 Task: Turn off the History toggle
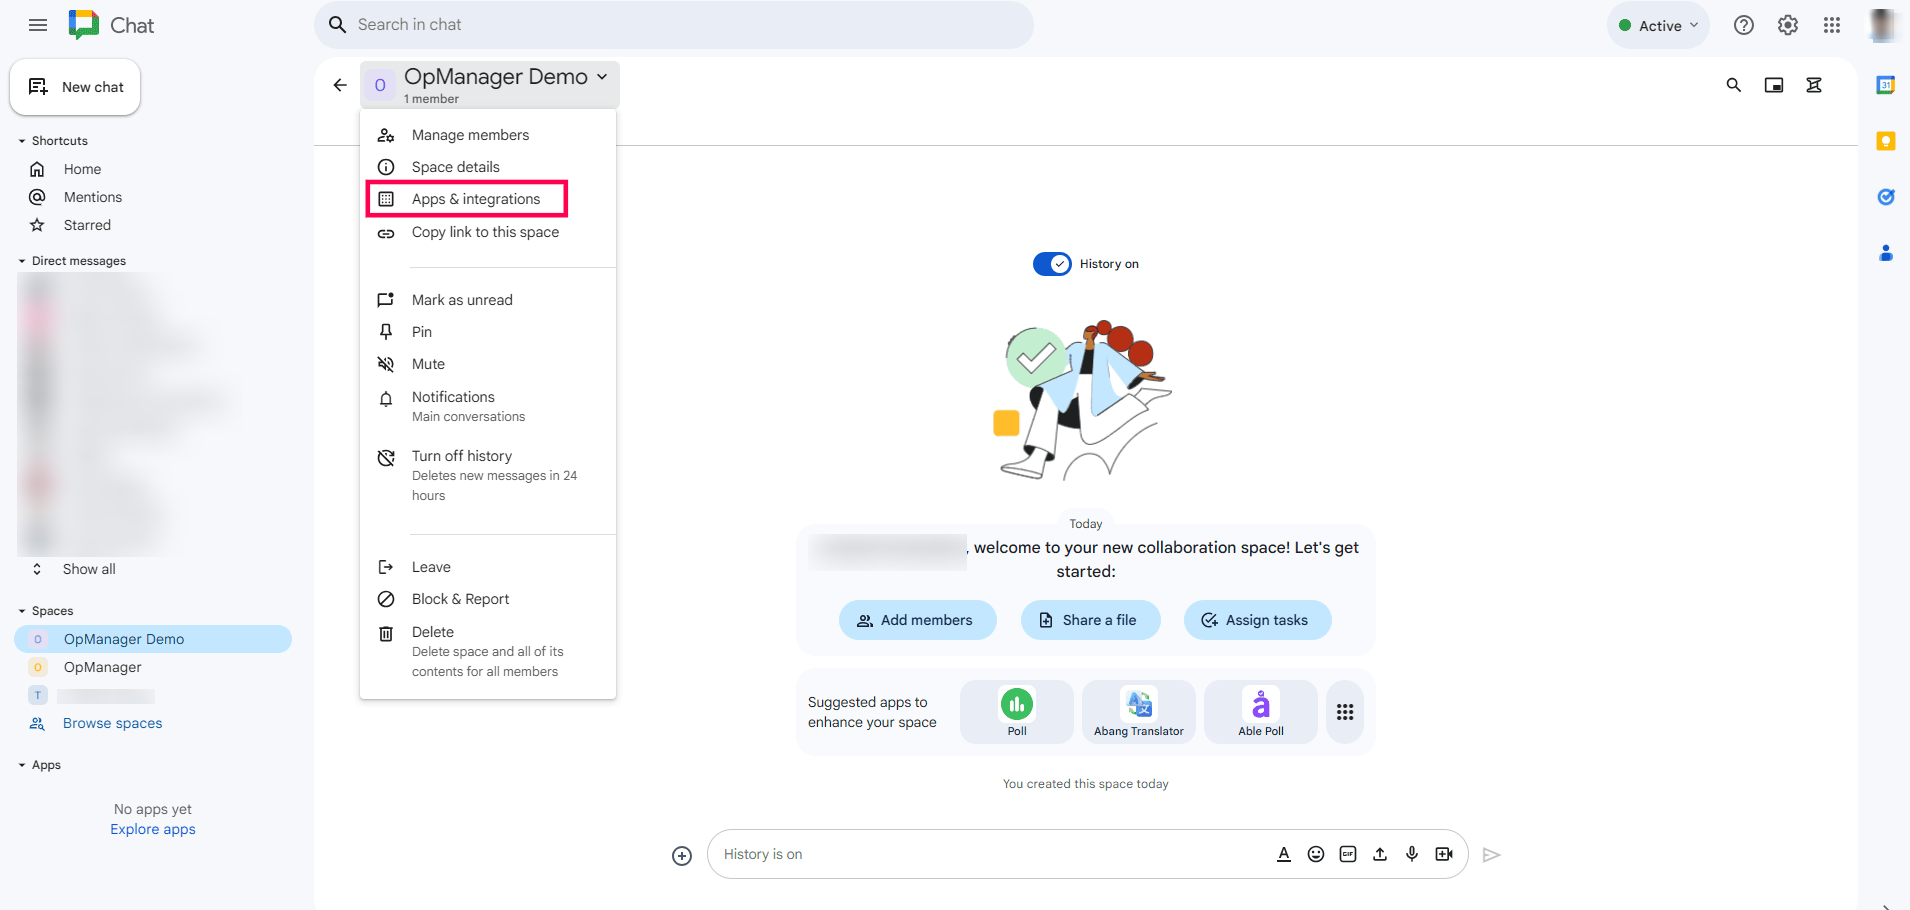(1052, 263)
